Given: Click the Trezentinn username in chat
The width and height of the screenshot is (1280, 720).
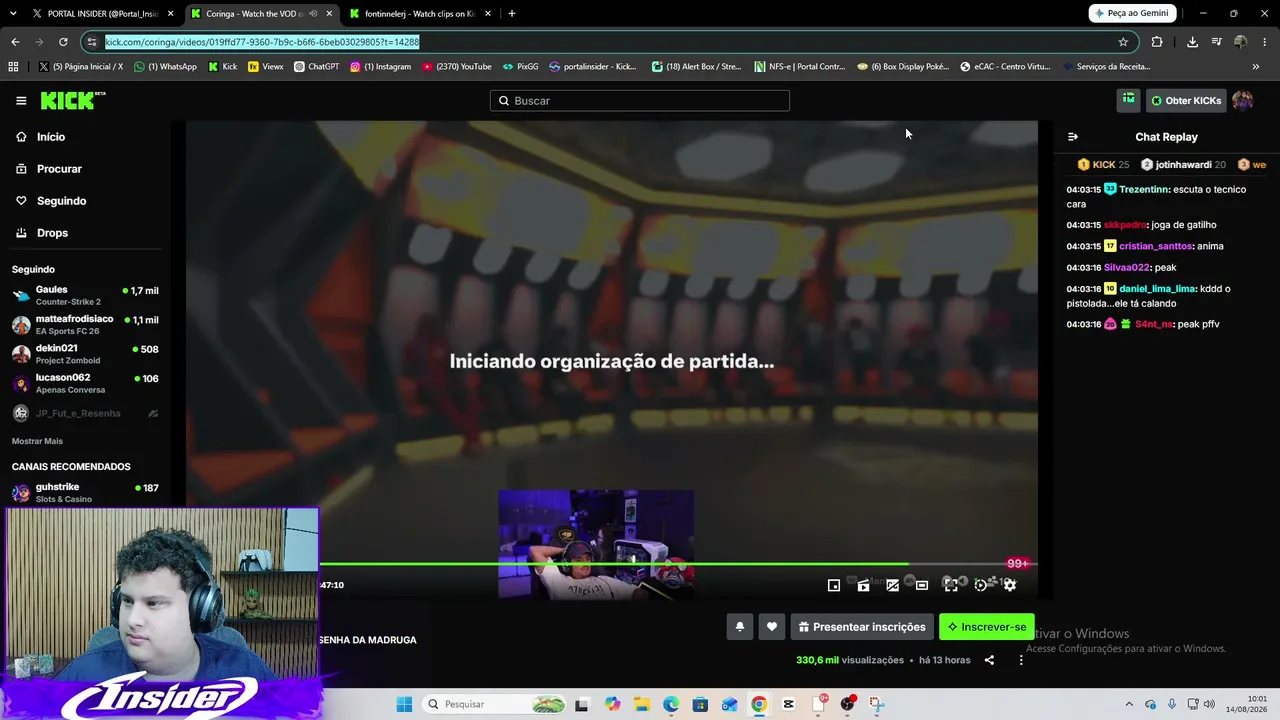Looking at the screenshot, I should 1144,189.
